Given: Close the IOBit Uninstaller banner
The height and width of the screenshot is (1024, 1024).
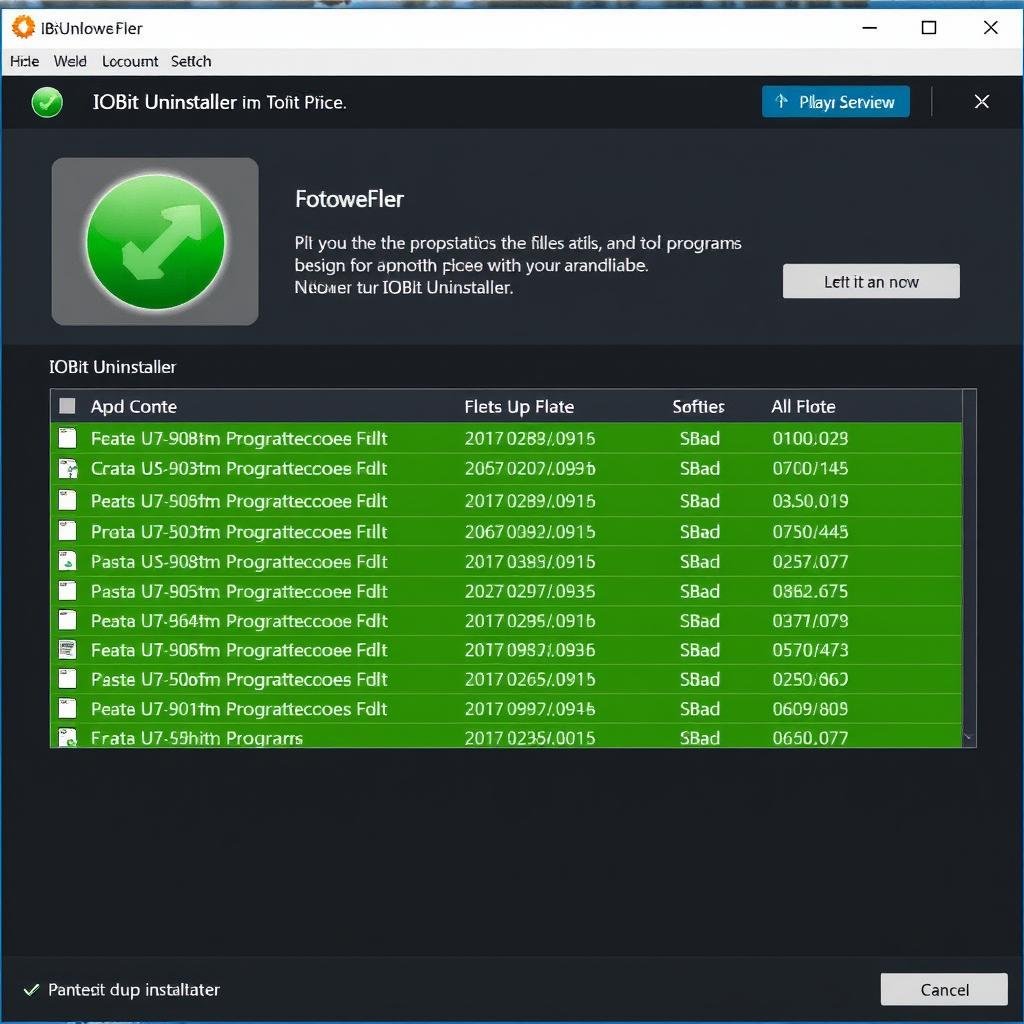Looking at the screenshot, I should coord(981,102).
